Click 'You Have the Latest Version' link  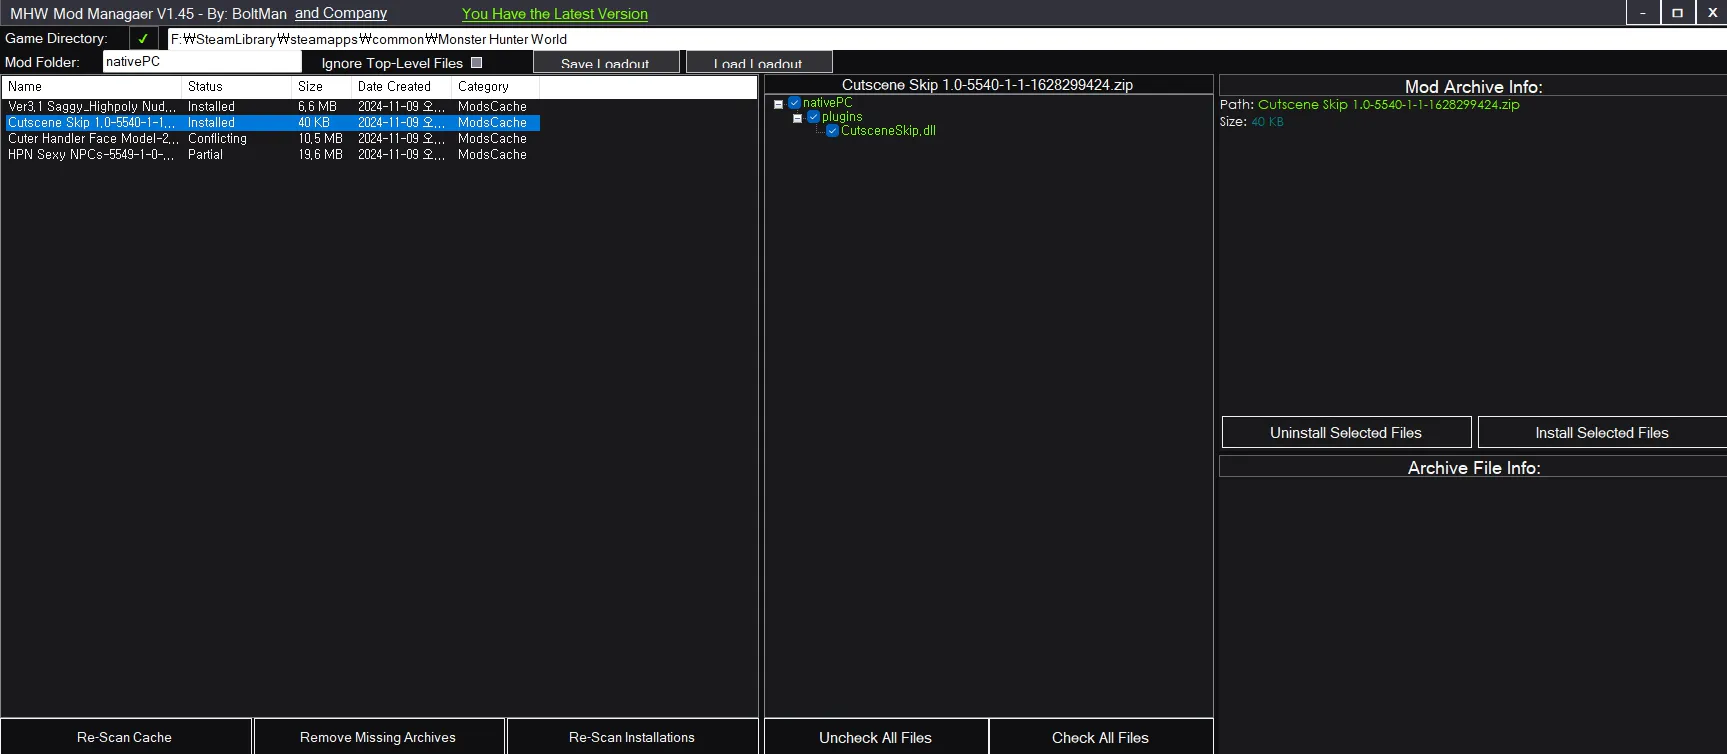pos(554,14)
